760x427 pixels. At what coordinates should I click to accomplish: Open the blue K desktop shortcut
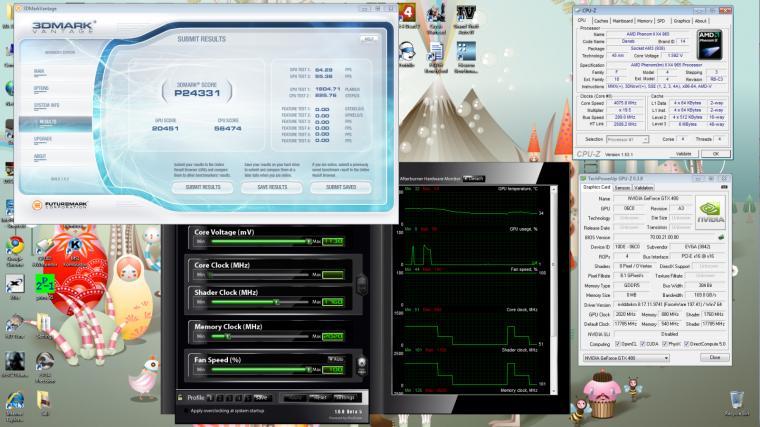(74, 245)
